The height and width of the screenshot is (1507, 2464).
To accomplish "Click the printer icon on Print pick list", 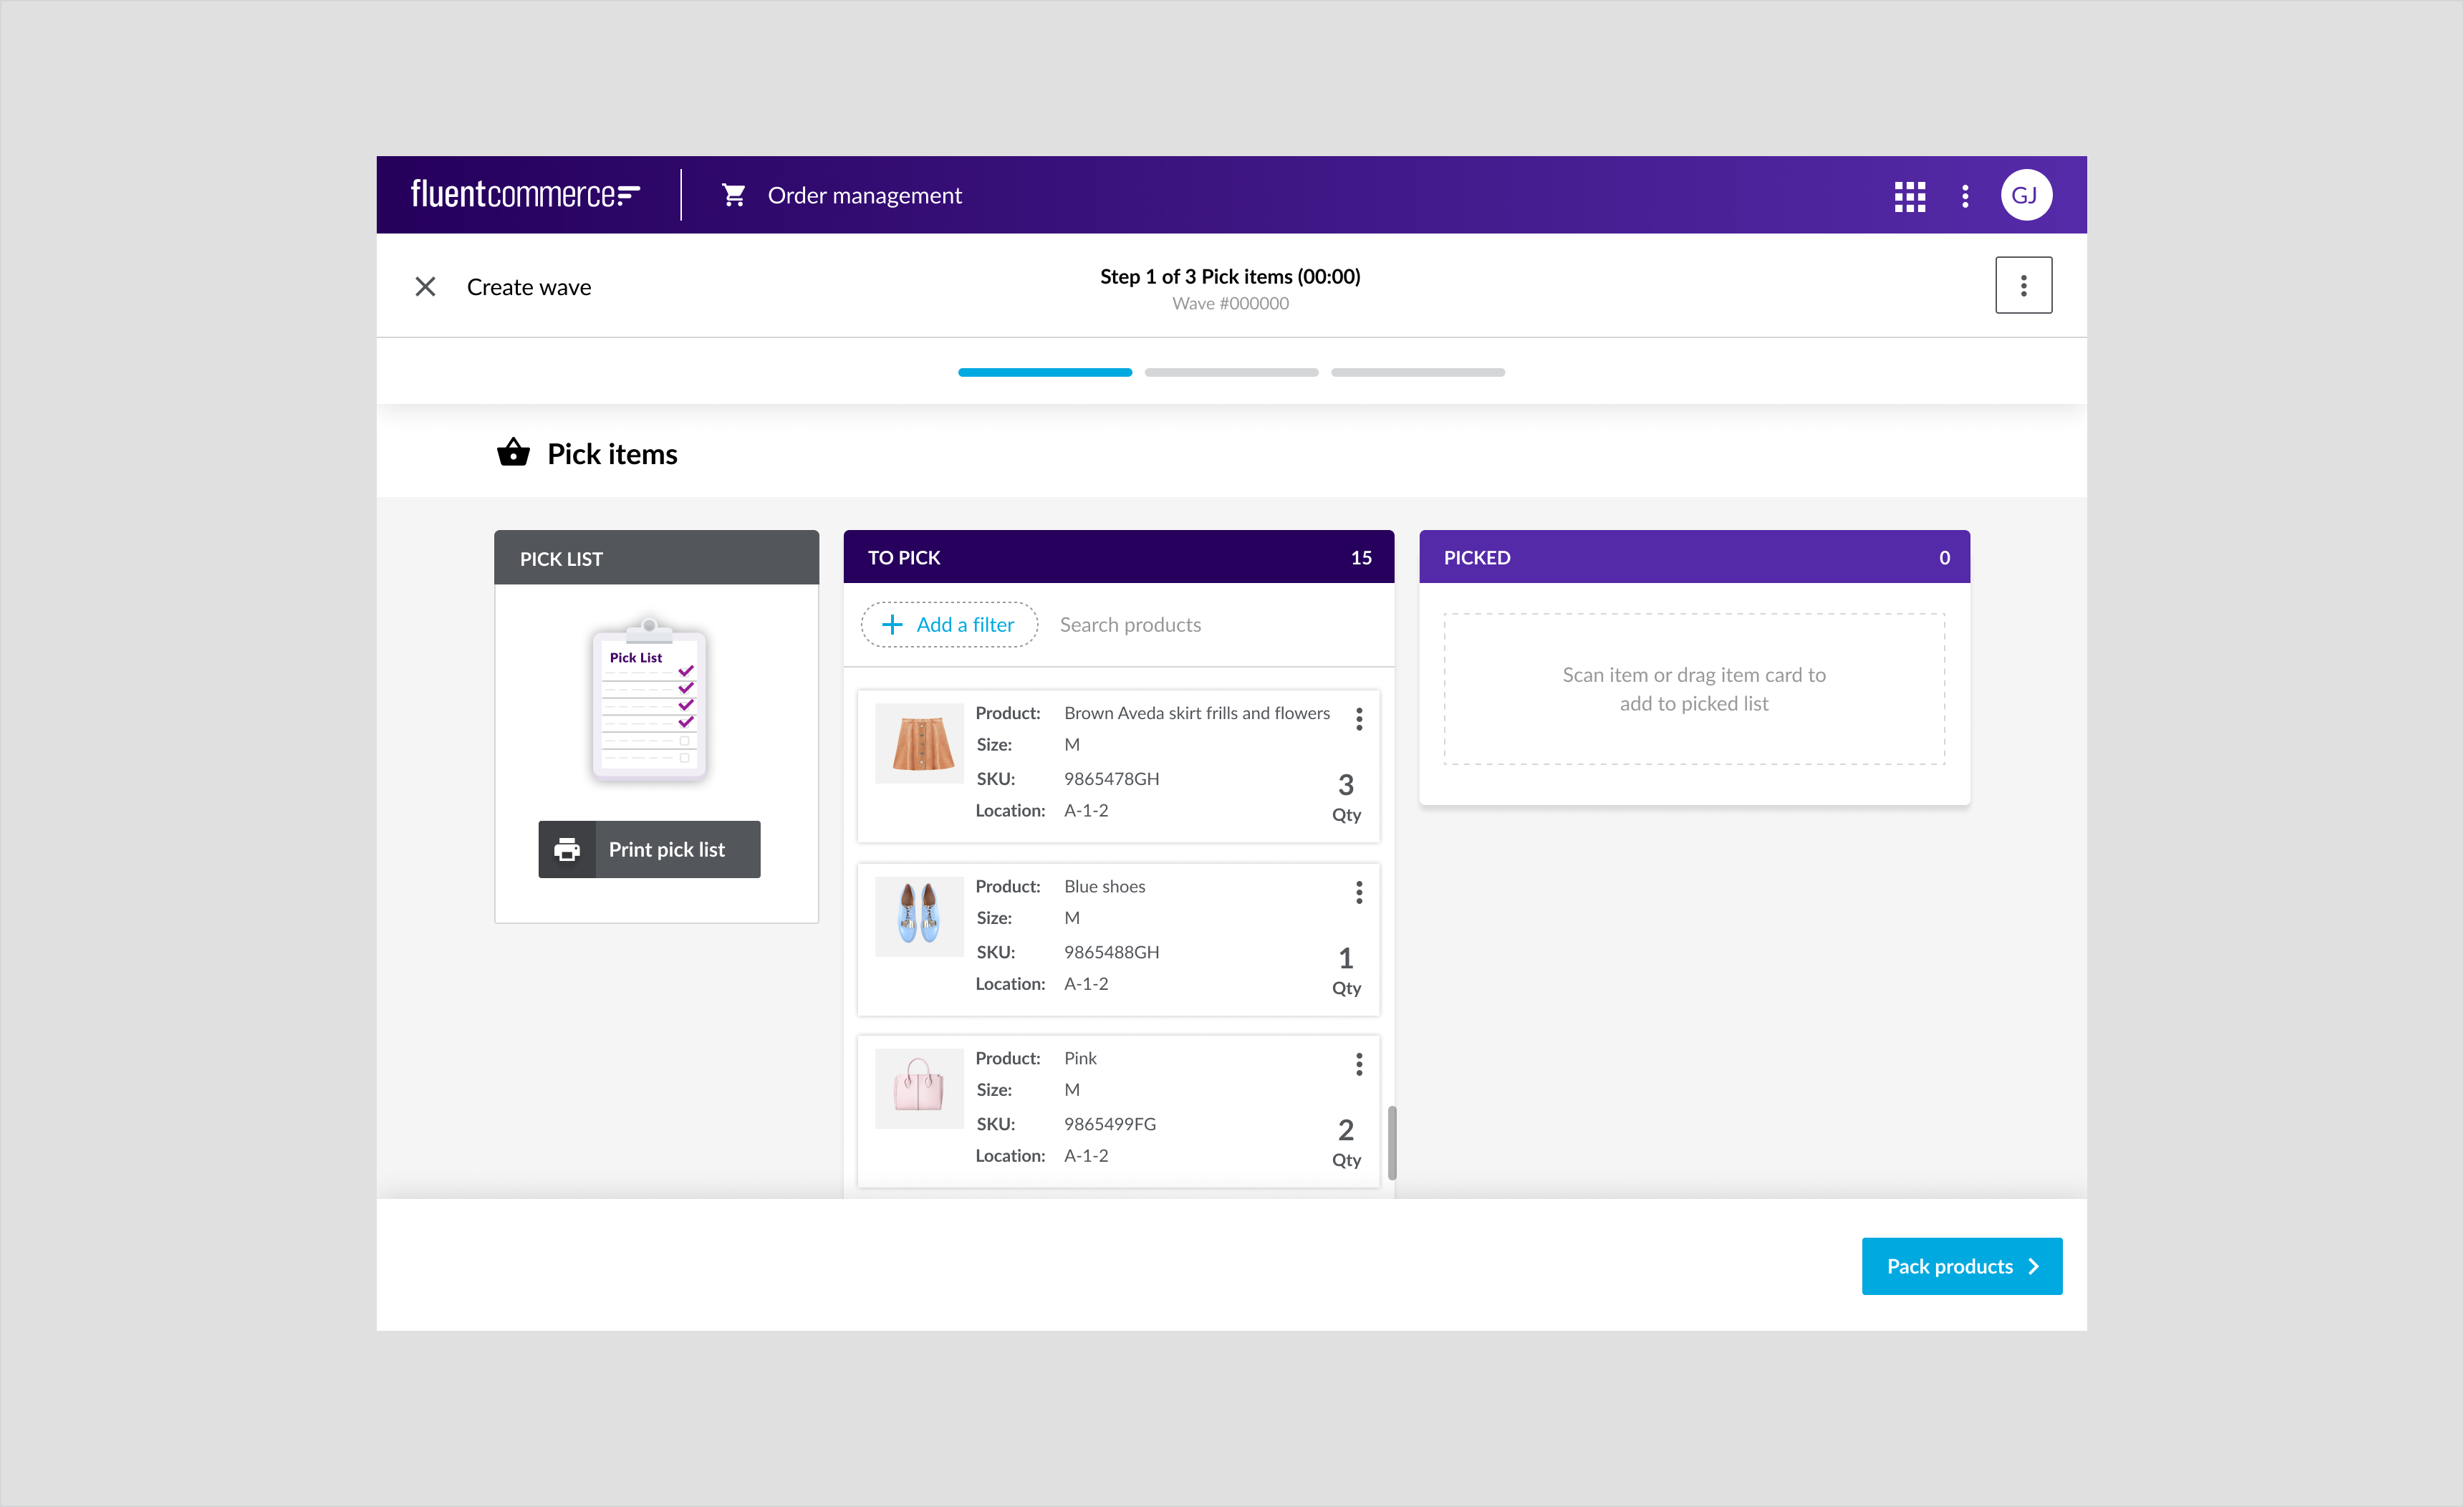I will pos(567,849).
